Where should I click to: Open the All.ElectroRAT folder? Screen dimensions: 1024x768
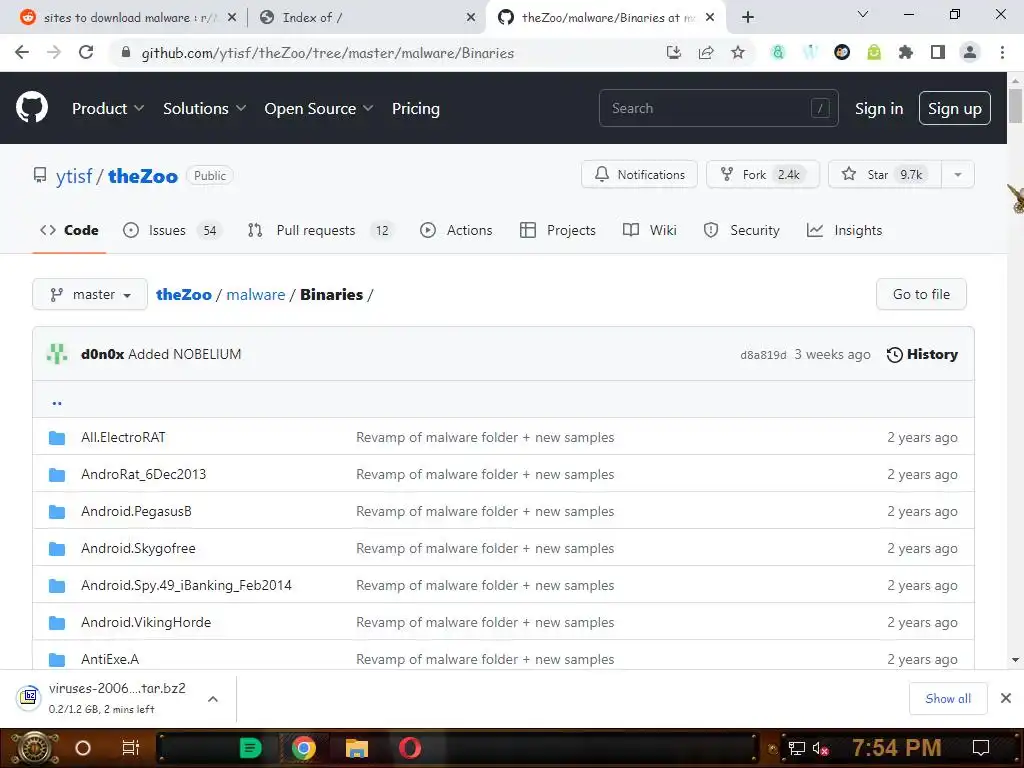click(x=123, y=437)
